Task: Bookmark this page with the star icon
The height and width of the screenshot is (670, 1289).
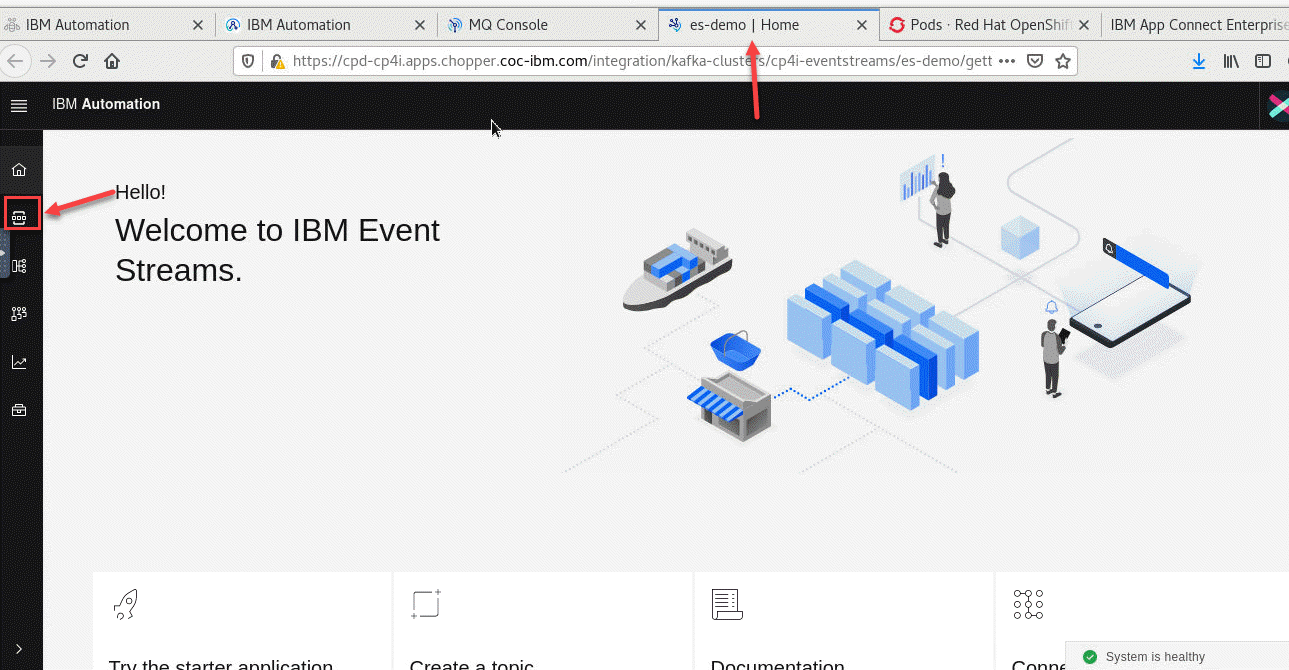Action: pyautogui.click(x=1063, y=61)
